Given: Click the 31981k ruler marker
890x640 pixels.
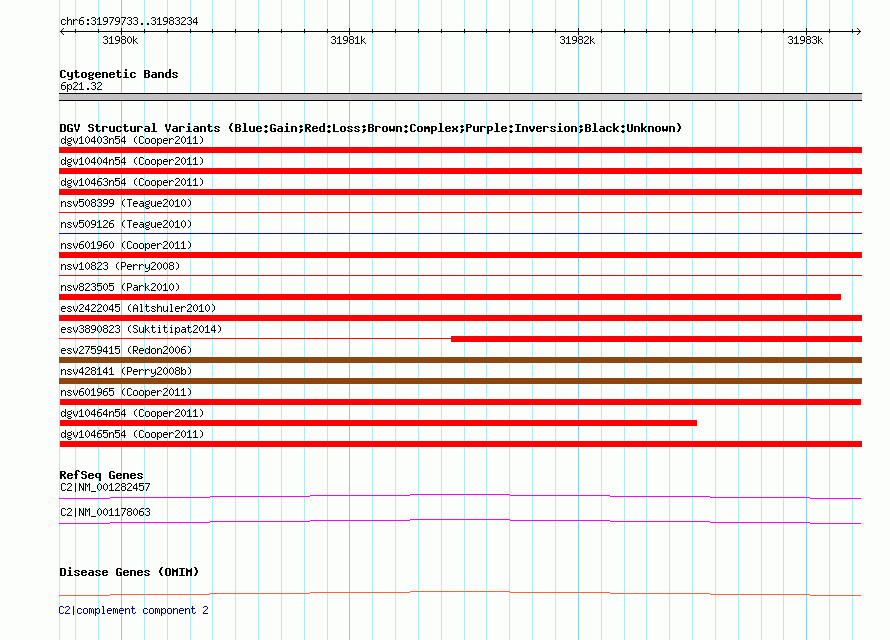Looking at the screenshot, I should coord(348,40).
